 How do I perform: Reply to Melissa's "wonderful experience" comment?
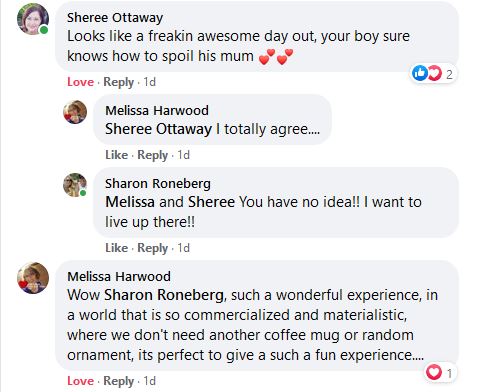point(118,381)
